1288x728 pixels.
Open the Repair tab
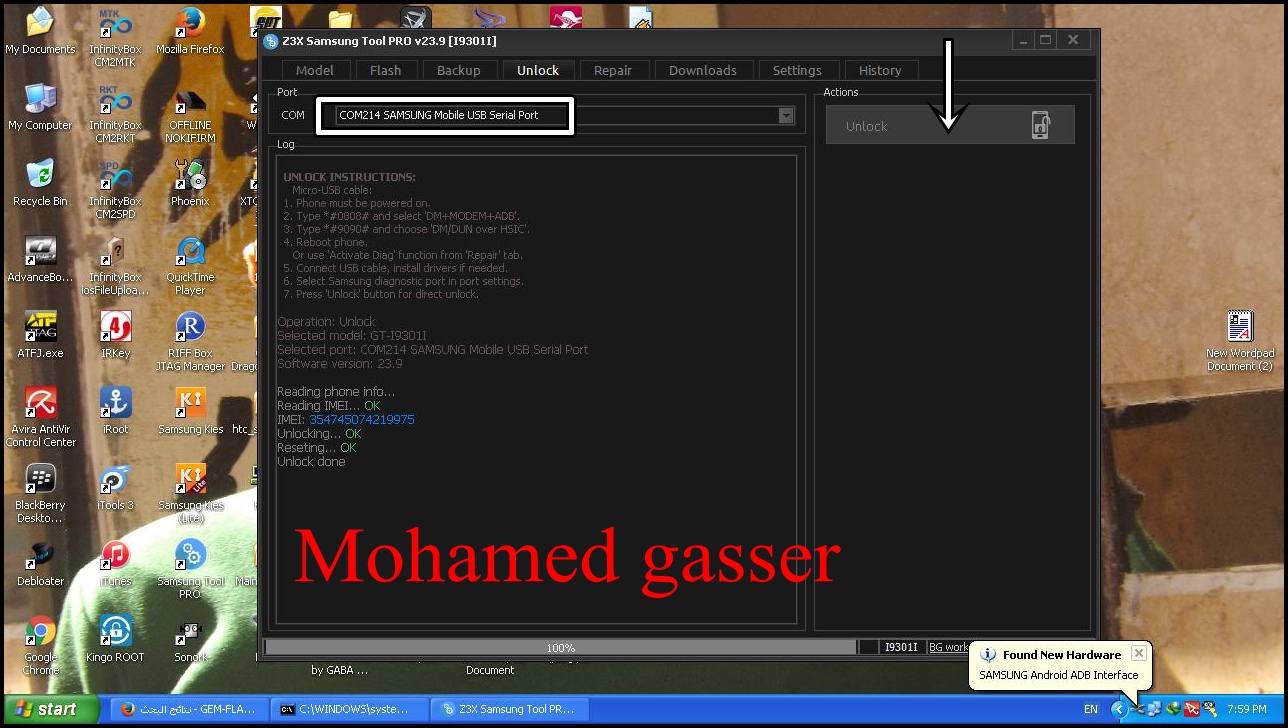(613, 70)
